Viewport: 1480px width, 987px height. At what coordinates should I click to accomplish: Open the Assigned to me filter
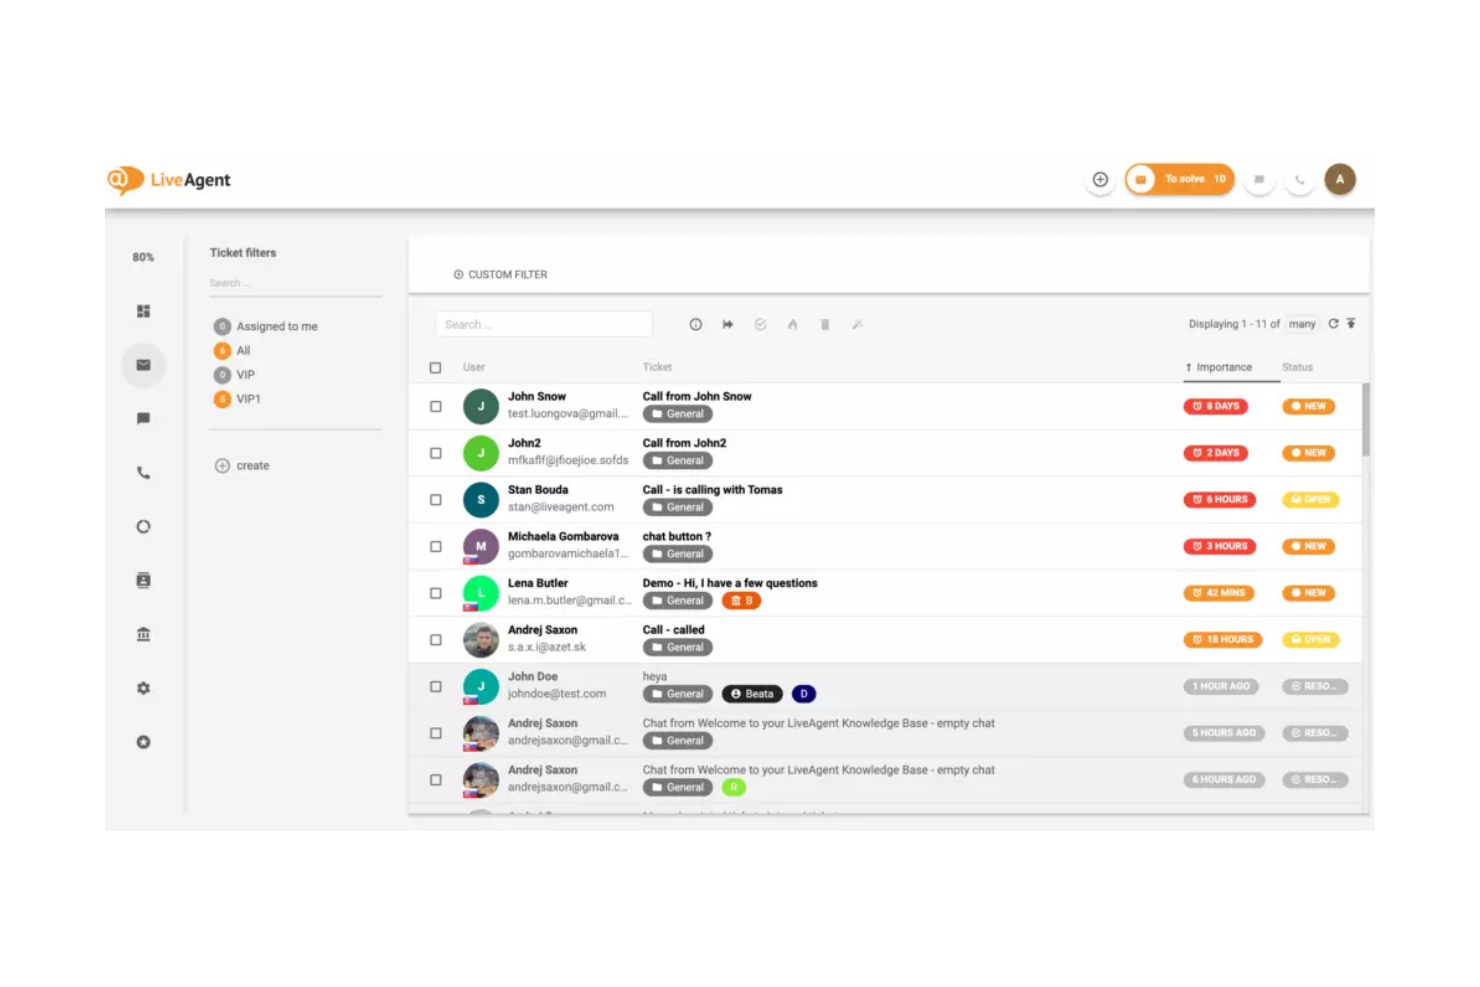click(277, 325)
